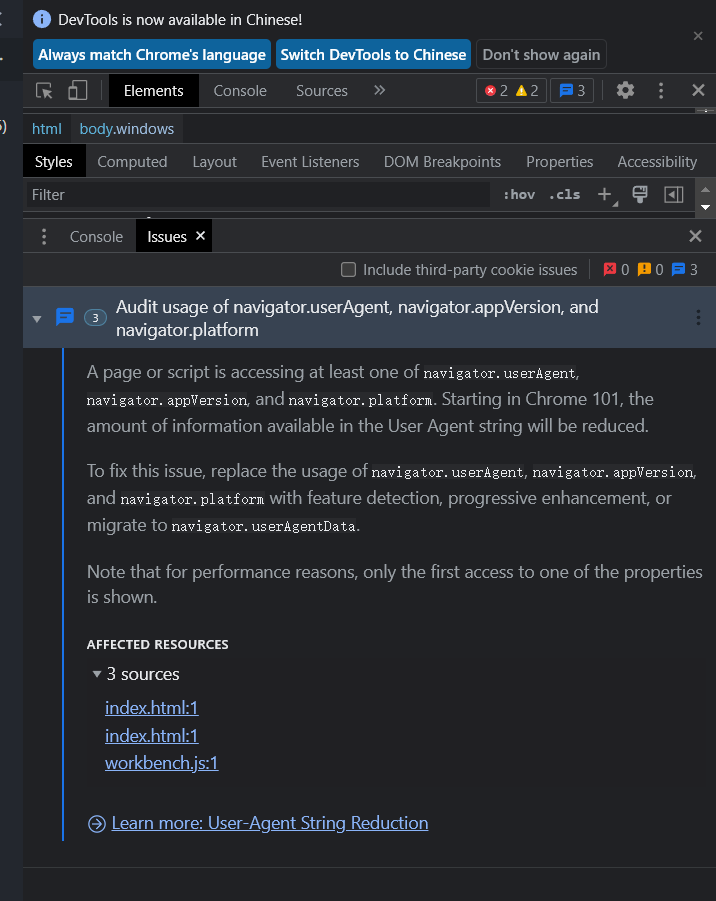Click Switch DevTools to Chinese button

373,55
